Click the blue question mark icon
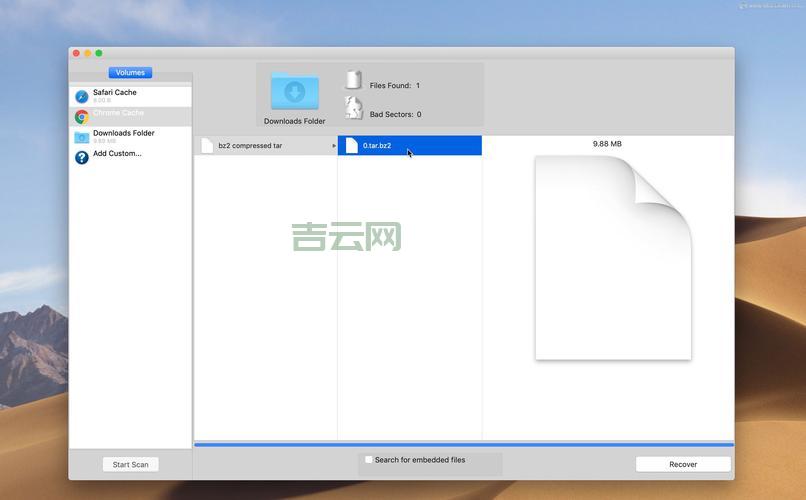Image resolution: width=806 pixels, height=500 pixels. [81, 157]
